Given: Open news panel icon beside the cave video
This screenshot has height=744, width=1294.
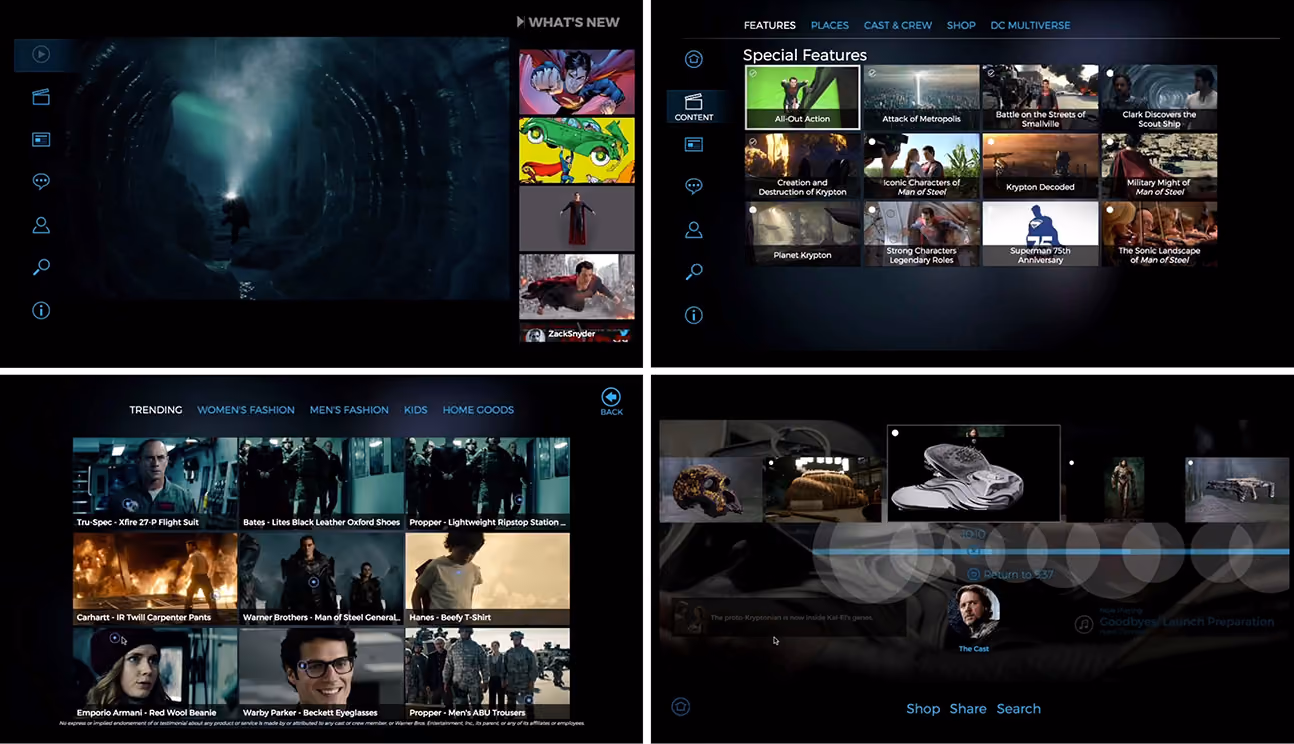Looking at the screenshot, I should tap(41, 140).
